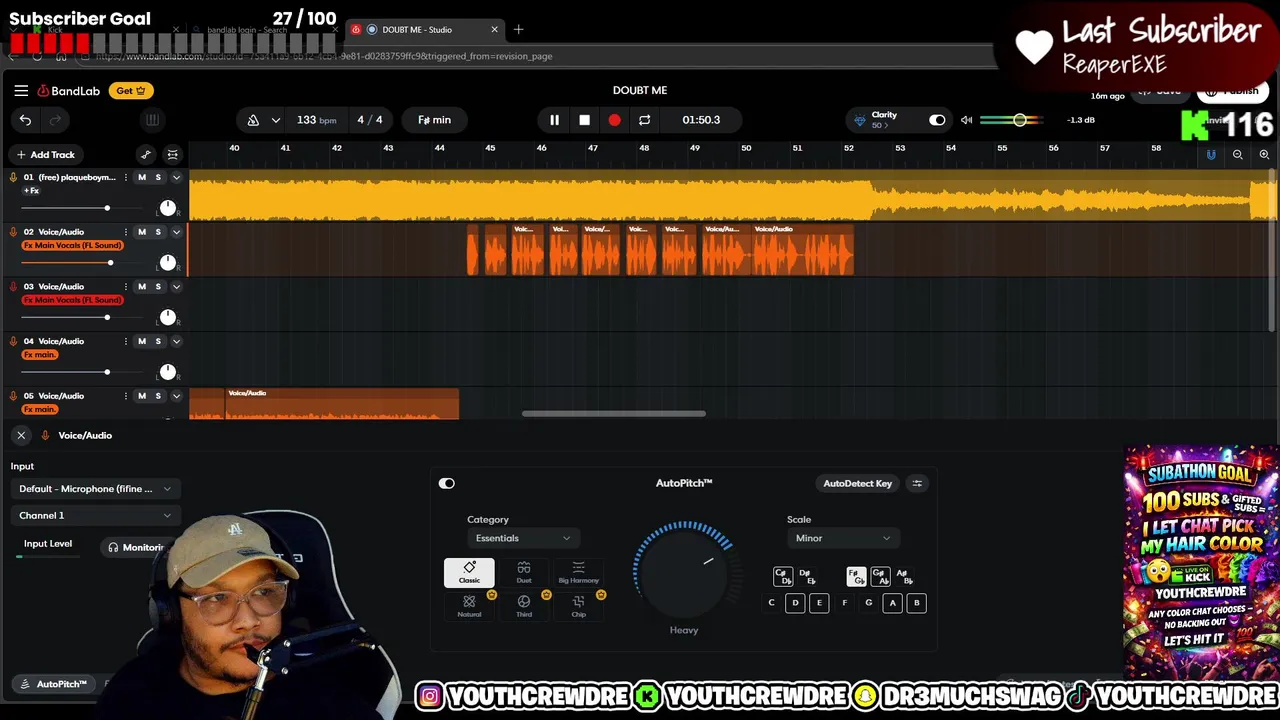This screenshot has width=1280, height=720.
Task: Click the AutoDetect Key button
Action: tap(857, 483)
